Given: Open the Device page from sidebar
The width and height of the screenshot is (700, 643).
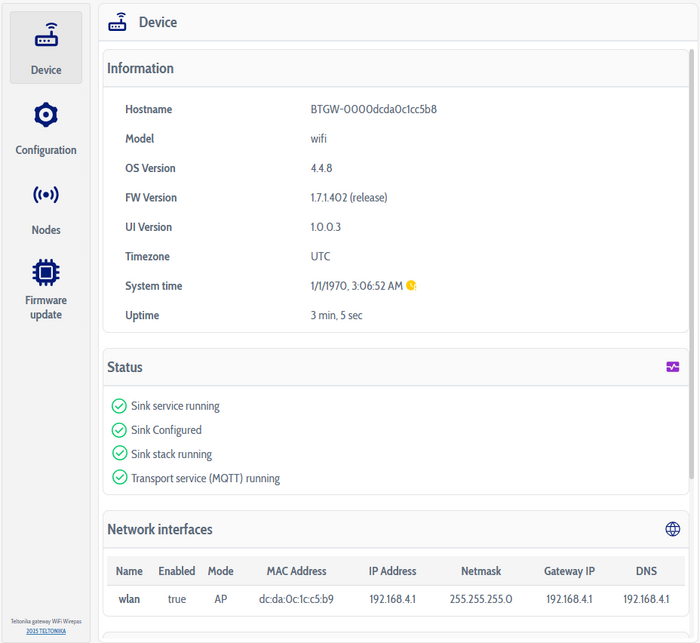Looking at the screenshot, I should tap(46, 48).
